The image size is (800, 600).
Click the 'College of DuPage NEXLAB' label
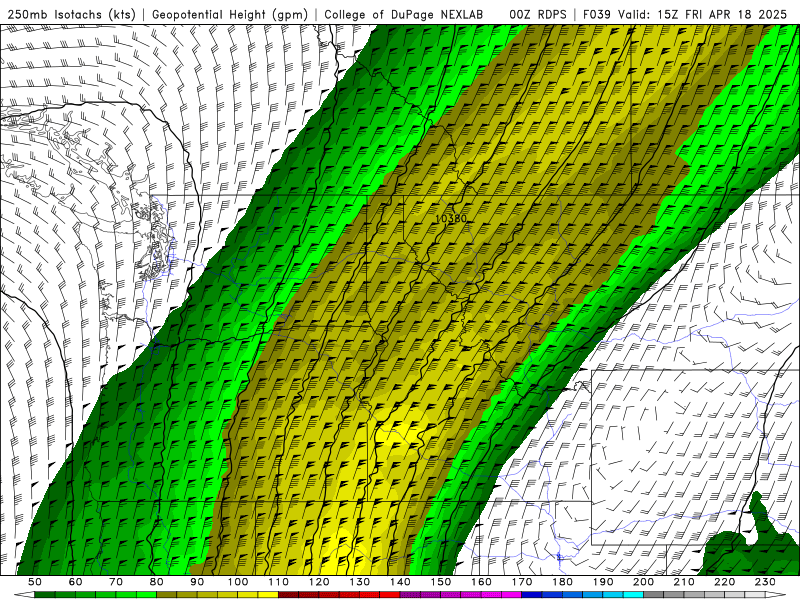click(404, 14)
